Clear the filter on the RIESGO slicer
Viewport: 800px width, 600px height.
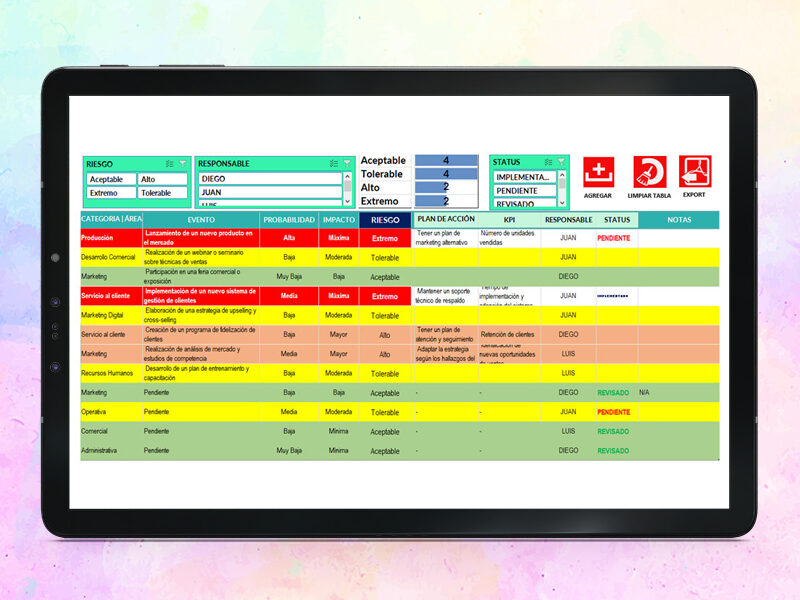click(x=182, y=164)
